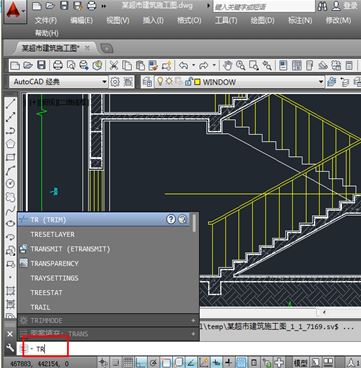
Task: Click the Cut scissors icon
Action: tap(114, 65)
